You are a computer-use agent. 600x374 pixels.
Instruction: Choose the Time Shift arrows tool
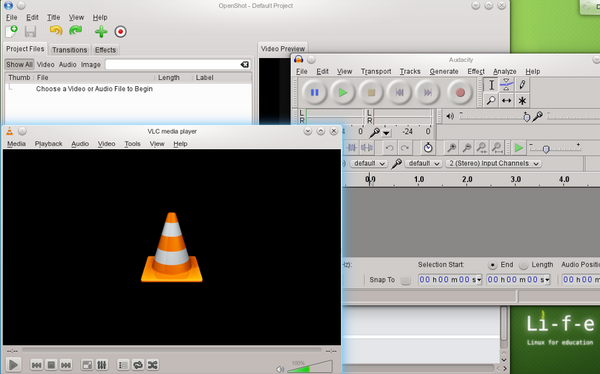coord(507,100)
